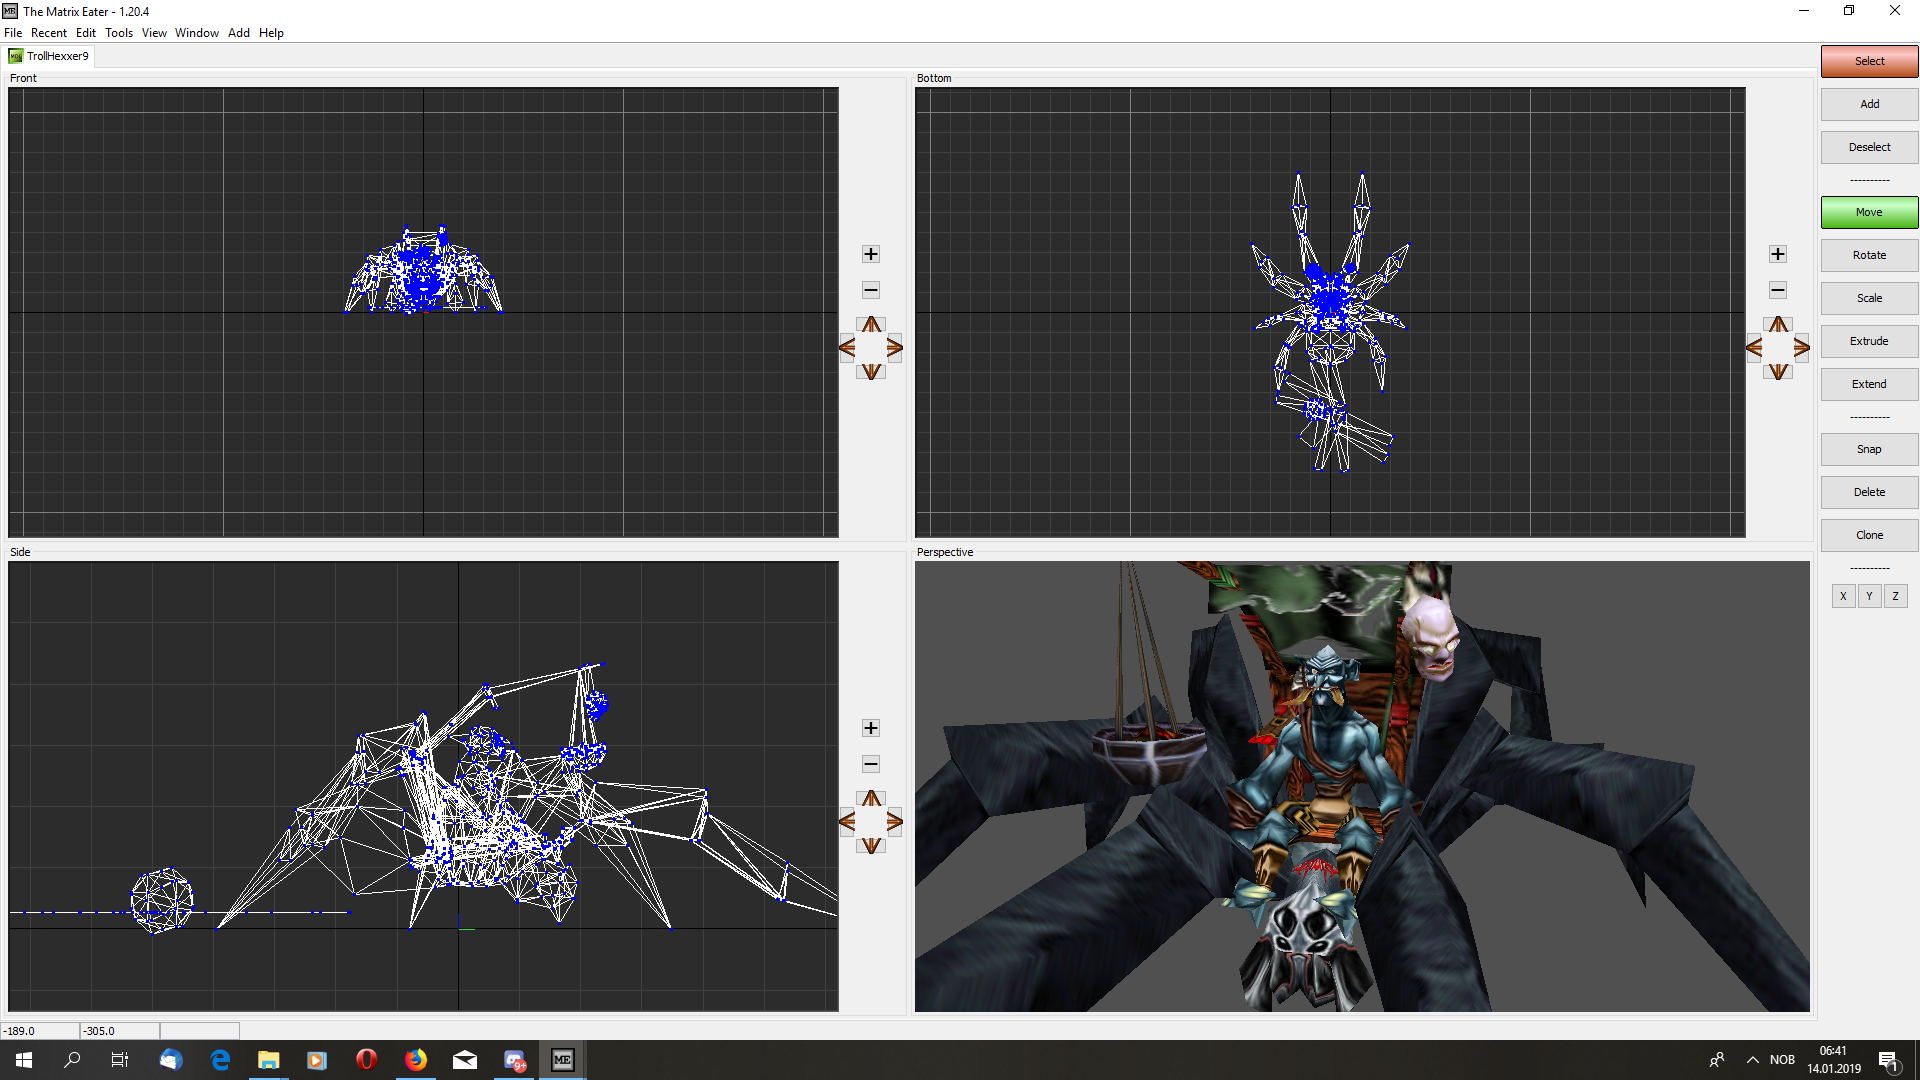The image size is (1920, 1080).
Task: Zoom out the Side viewport with minus
Action: pyautogui.click(x=871, y=764)
